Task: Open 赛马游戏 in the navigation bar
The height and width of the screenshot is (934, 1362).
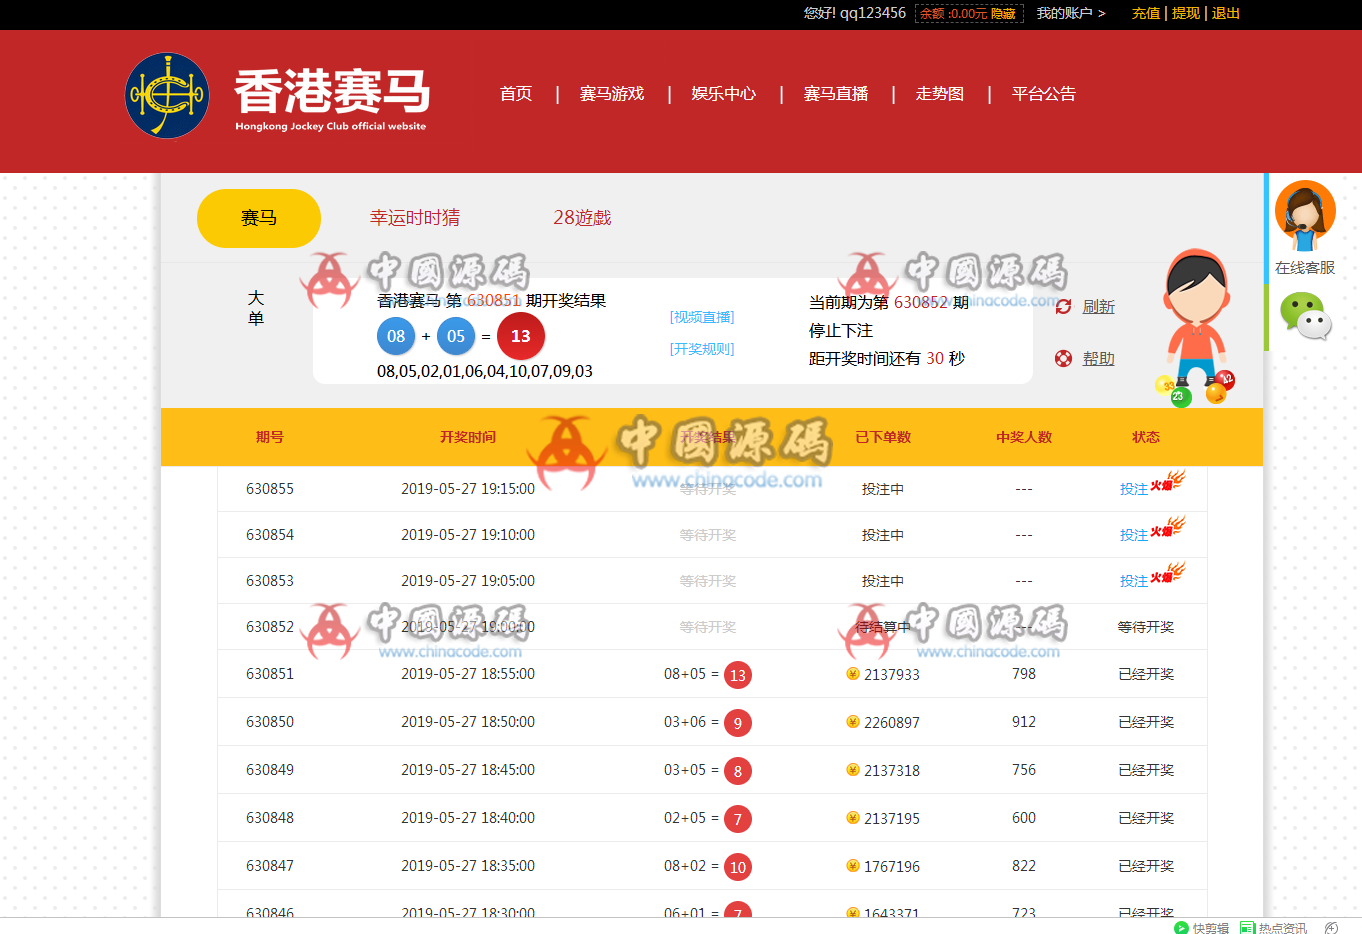Action: 612,94
